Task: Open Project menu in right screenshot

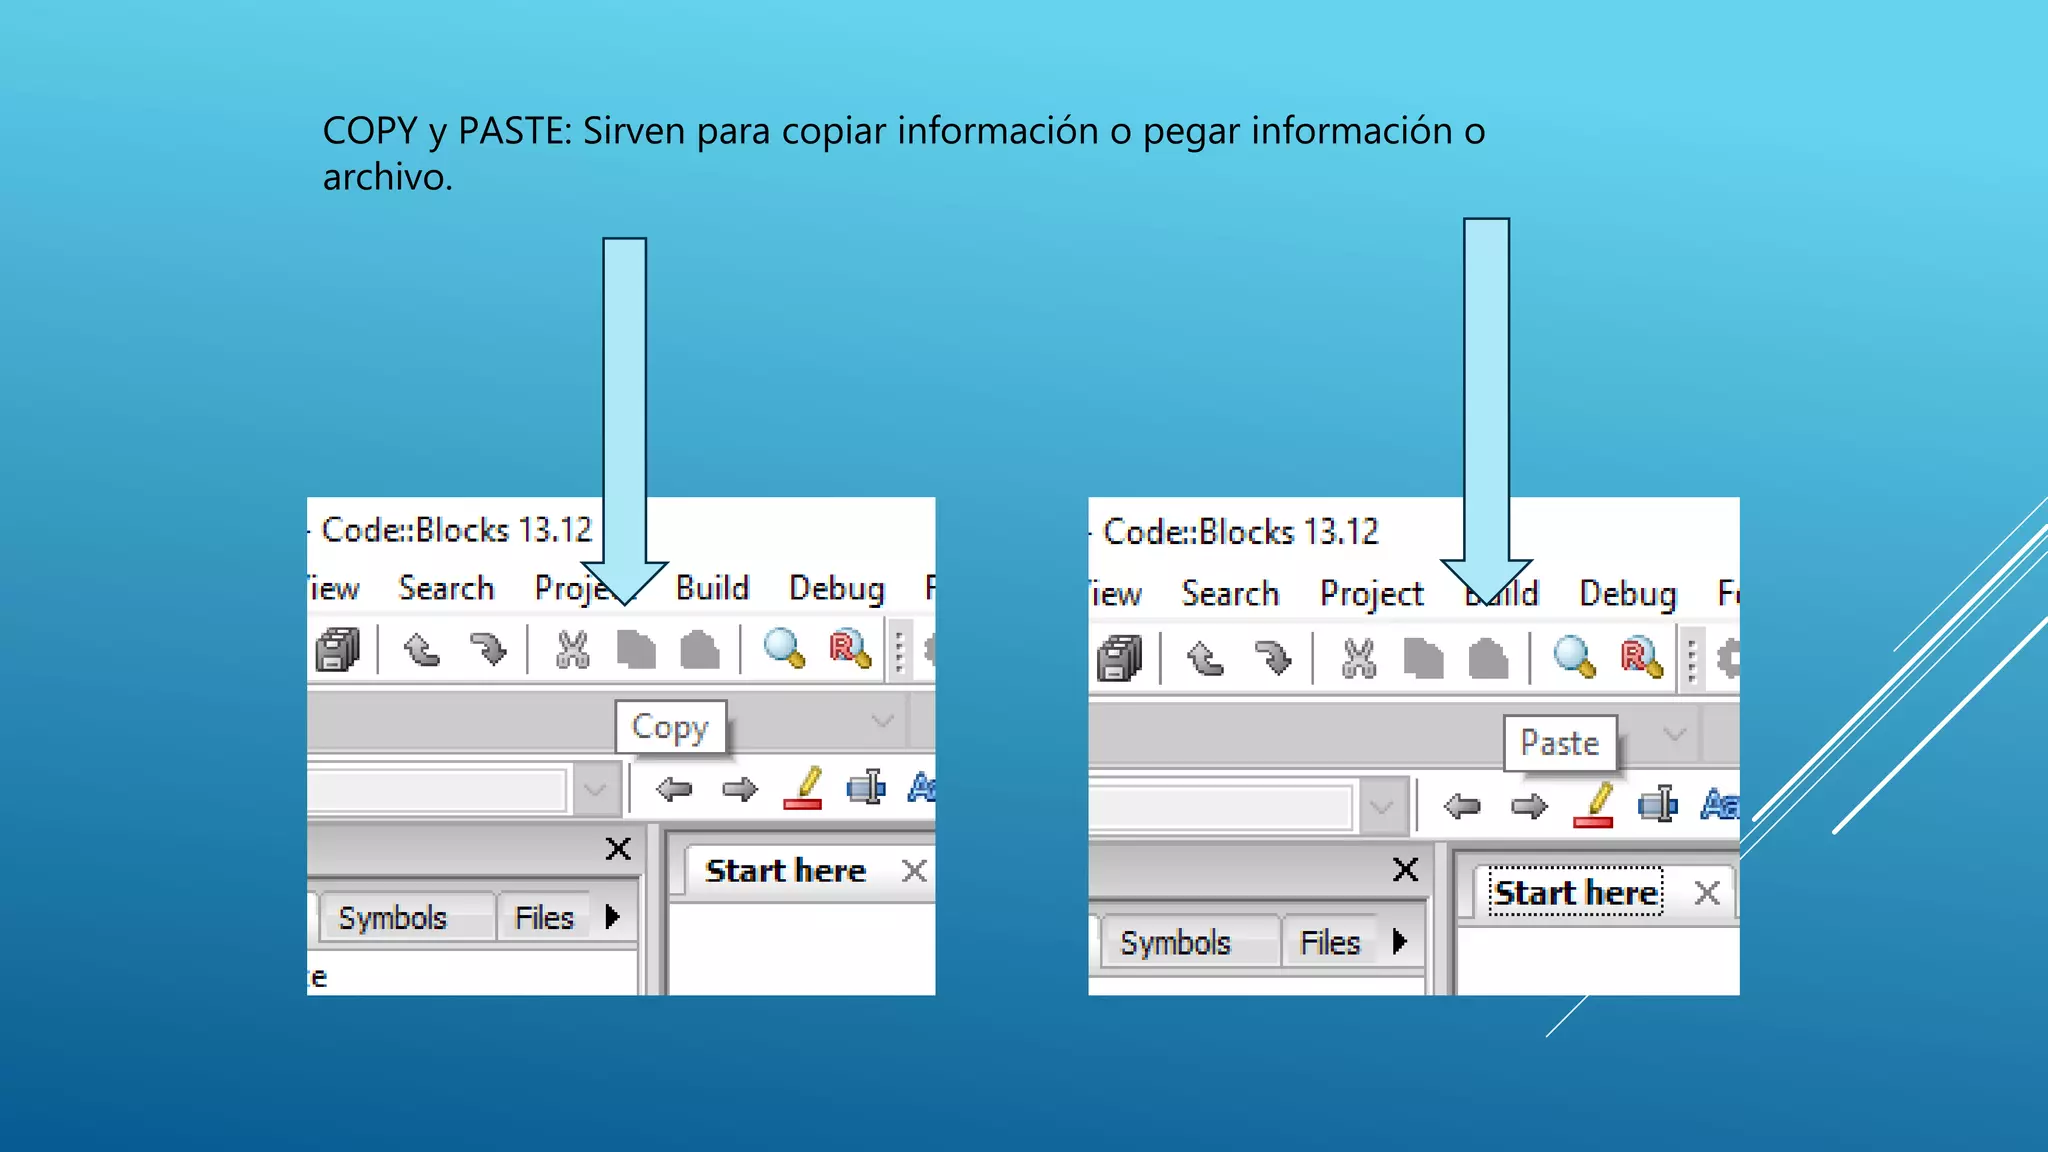Action: pos(1372,594)
